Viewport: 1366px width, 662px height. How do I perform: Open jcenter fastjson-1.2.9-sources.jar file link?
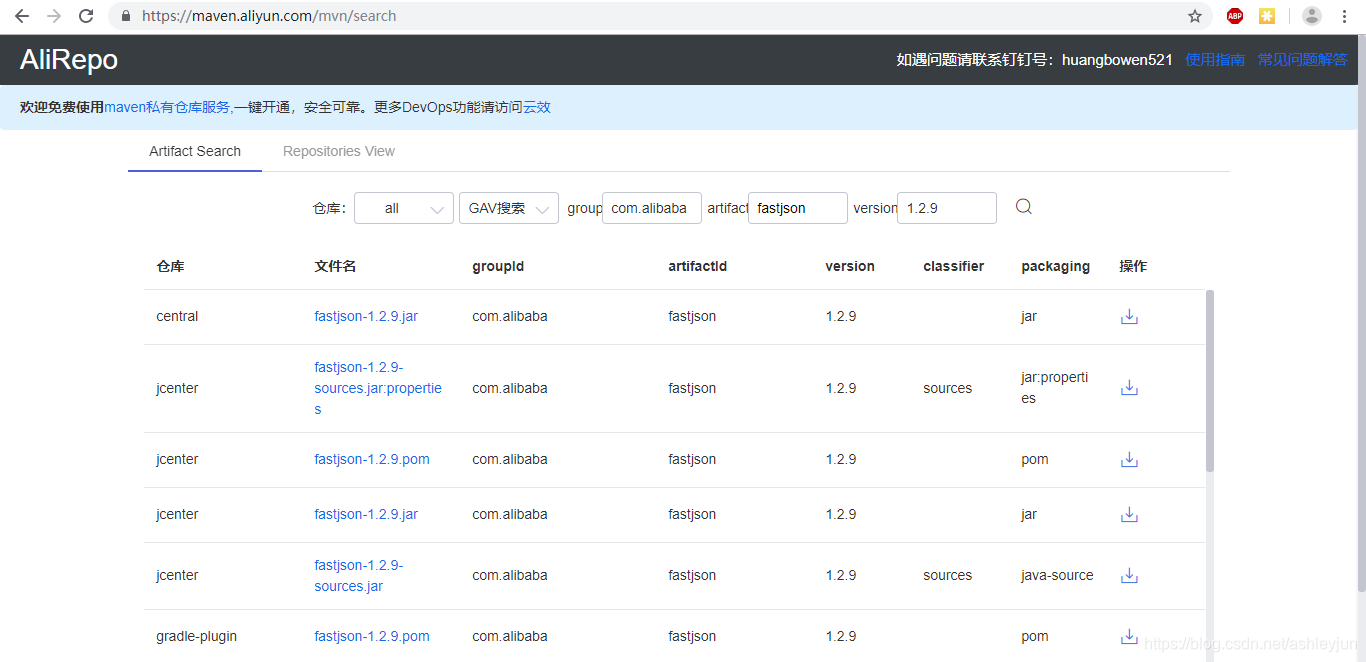(x=359, y=576)
